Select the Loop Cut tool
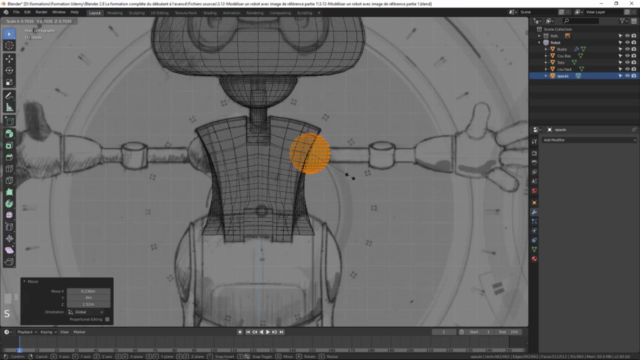This screenshot has width=640, height=360. tap(9, 169)
